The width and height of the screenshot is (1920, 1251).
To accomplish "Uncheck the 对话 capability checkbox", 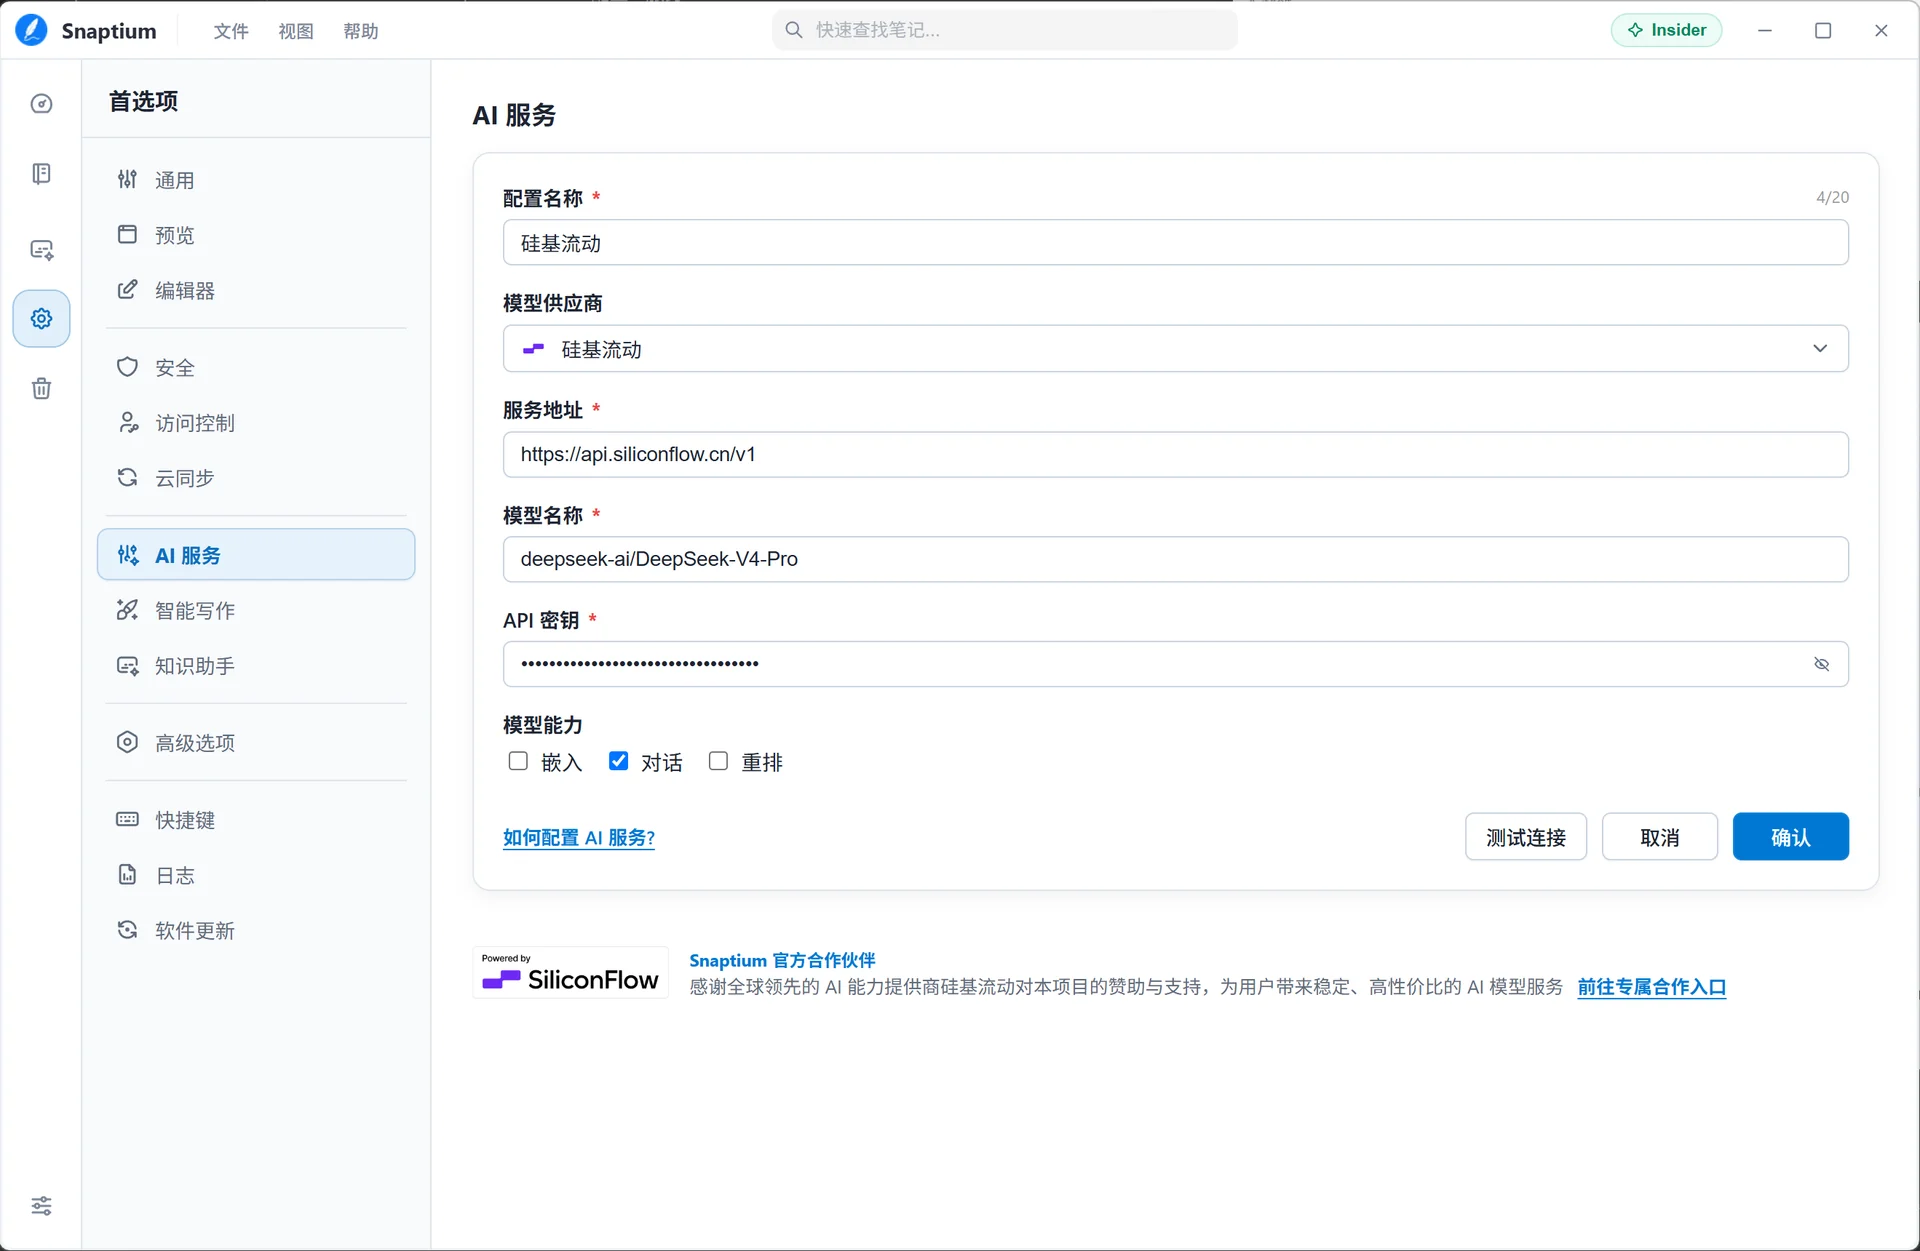I will click(619, 761).
